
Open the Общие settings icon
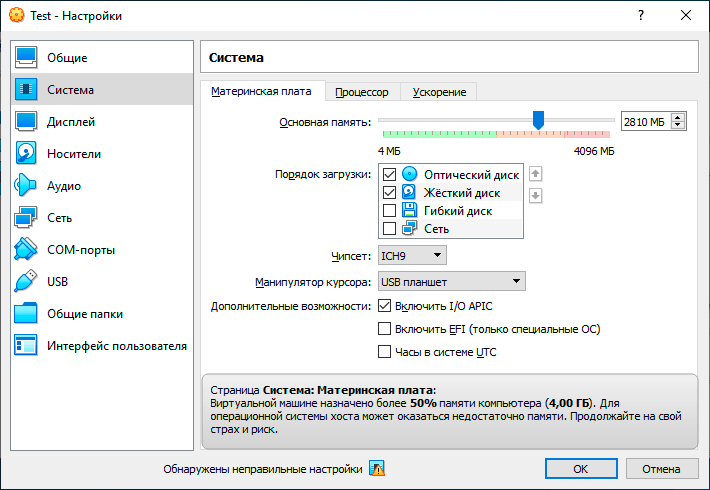point(26,58)
